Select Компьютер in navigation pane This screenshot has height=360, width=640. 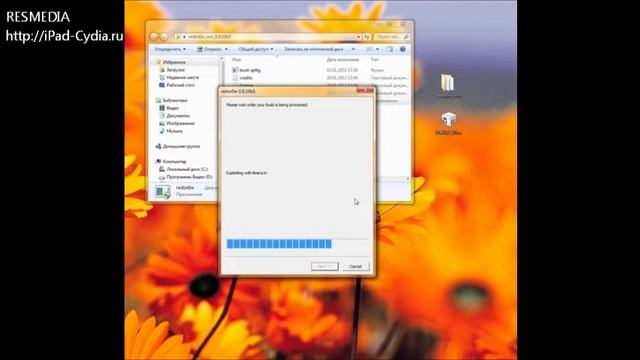pyautogui.click(x=174, y=162)
